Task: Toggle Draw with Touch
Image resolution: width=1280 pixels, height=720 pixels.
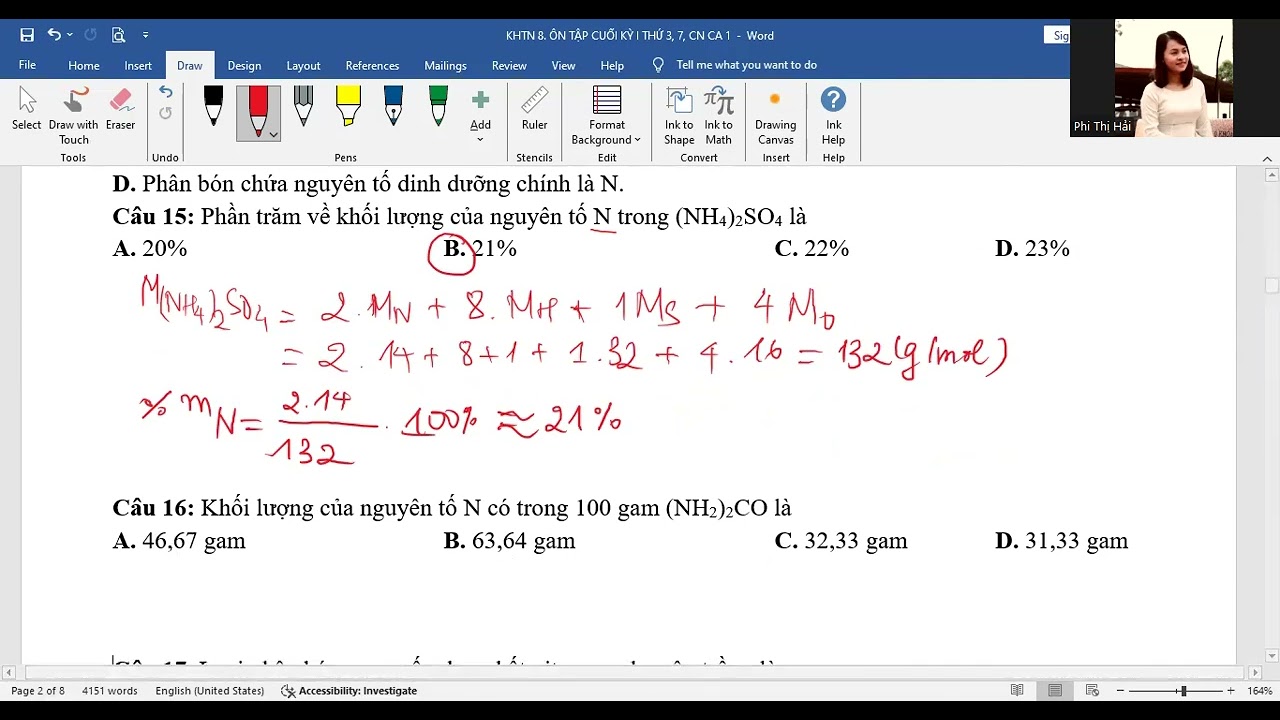Action: 74,116
